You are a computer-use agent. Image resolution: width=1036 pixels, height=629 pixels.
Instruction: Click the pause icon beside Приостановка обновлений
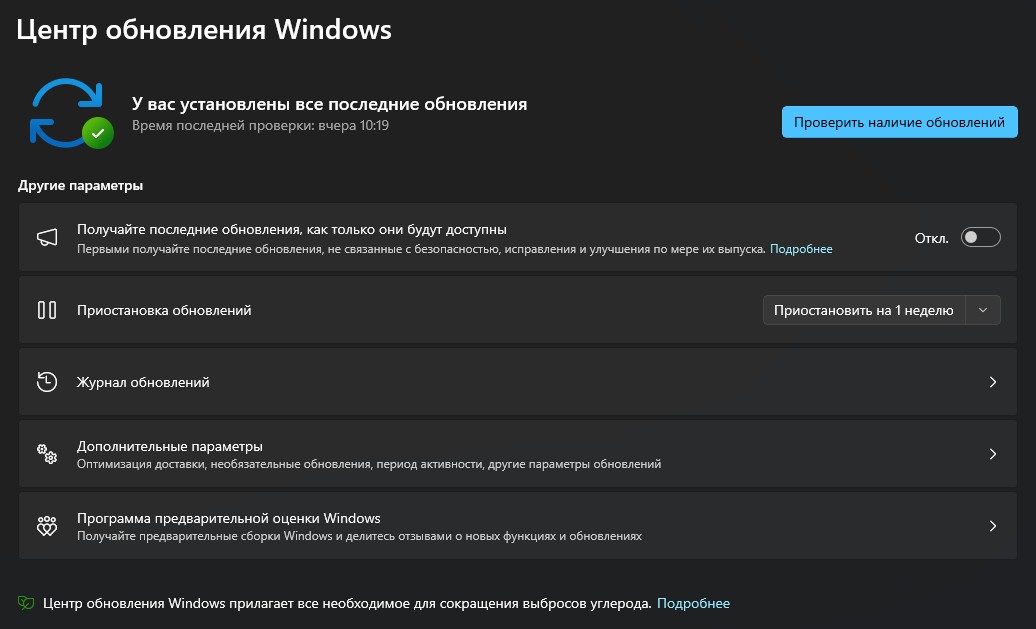[x=47, y=310]
